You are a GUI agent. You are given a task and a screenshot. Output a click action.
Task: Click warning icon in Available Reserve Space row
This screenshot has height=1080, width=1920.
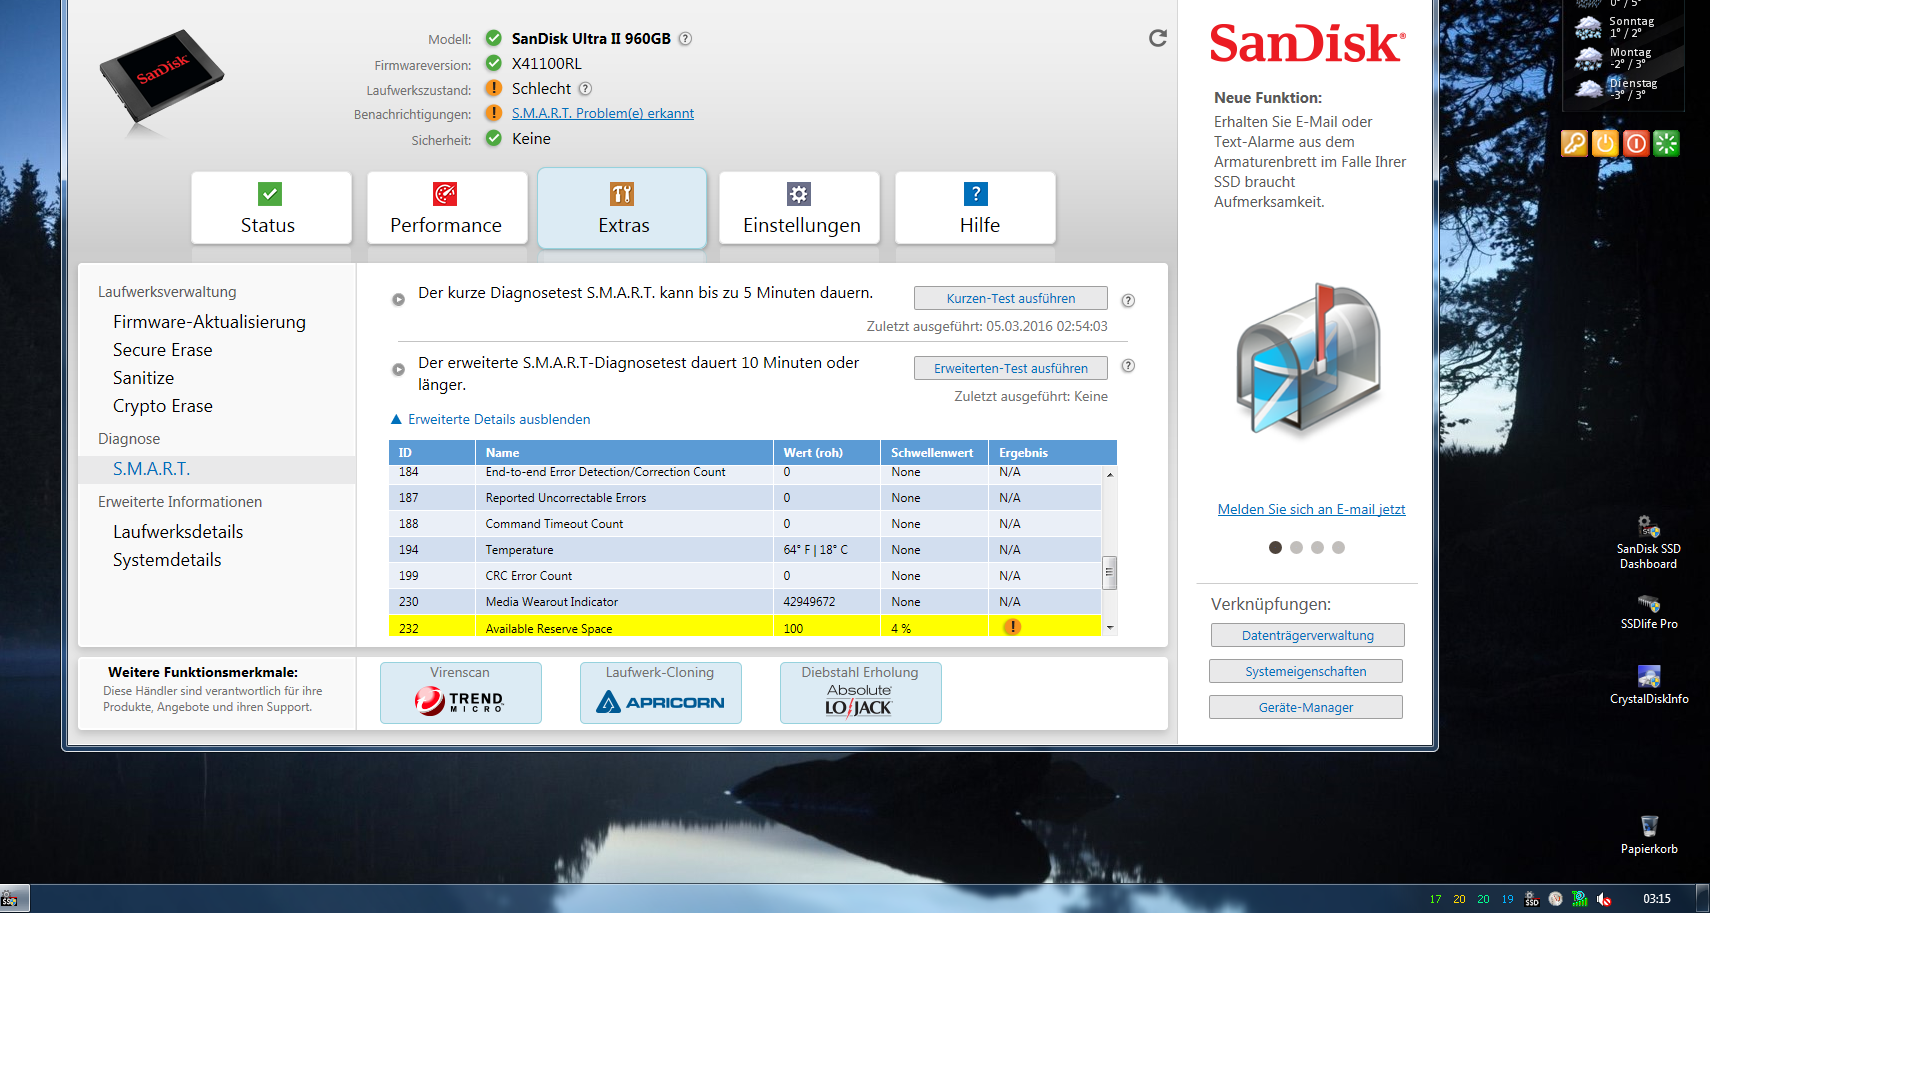coord(1012,627)
